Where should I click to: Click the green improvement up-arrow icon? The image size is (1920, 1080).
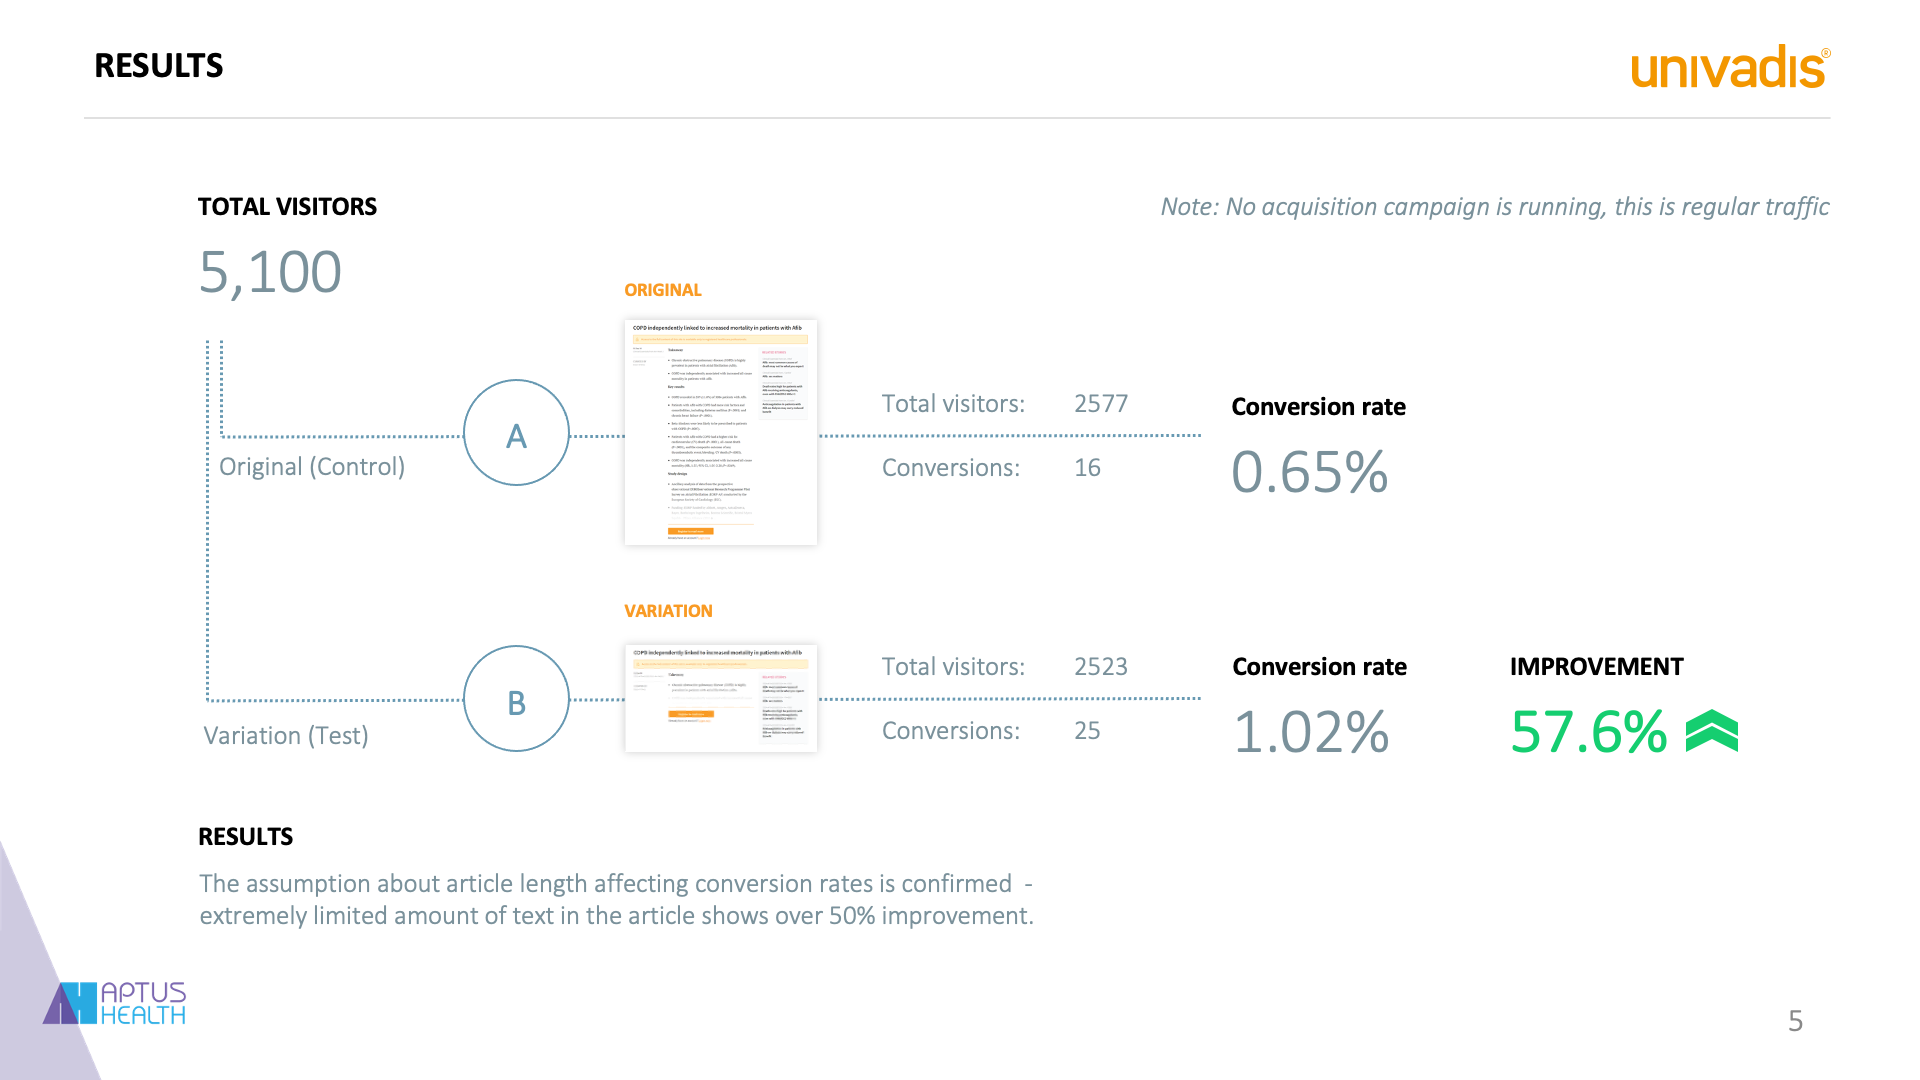pyautogui.click(x=1712, y=731)
